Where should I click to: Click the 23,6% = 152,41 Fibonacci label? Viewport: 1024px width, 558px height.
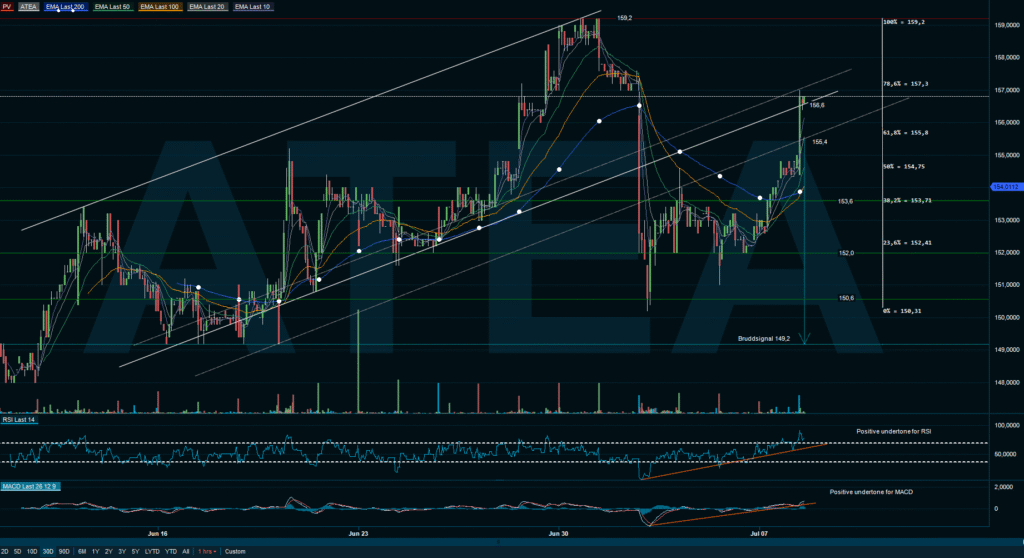(x=907, y=242)
